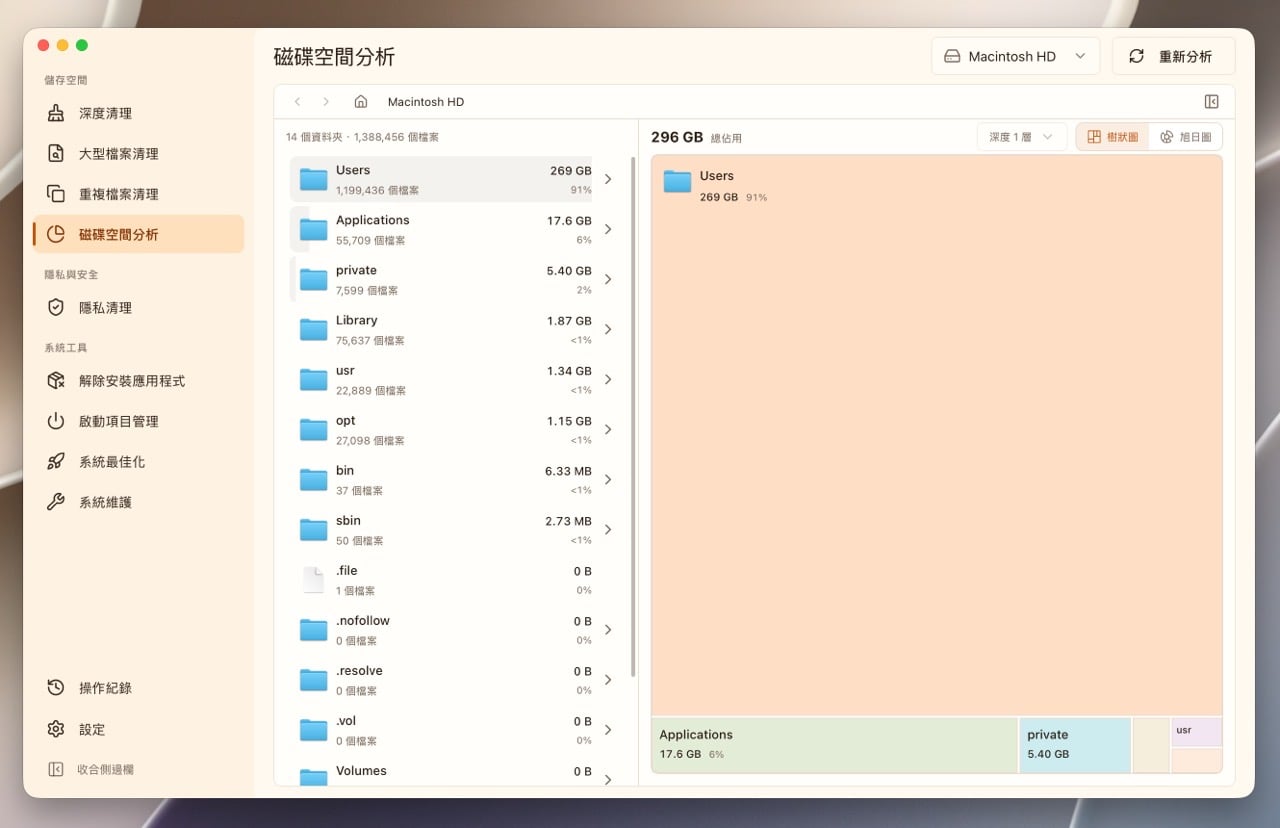Click the home icon in path bar
Viewport: 1280px width, 828px height.
[361, 102]
